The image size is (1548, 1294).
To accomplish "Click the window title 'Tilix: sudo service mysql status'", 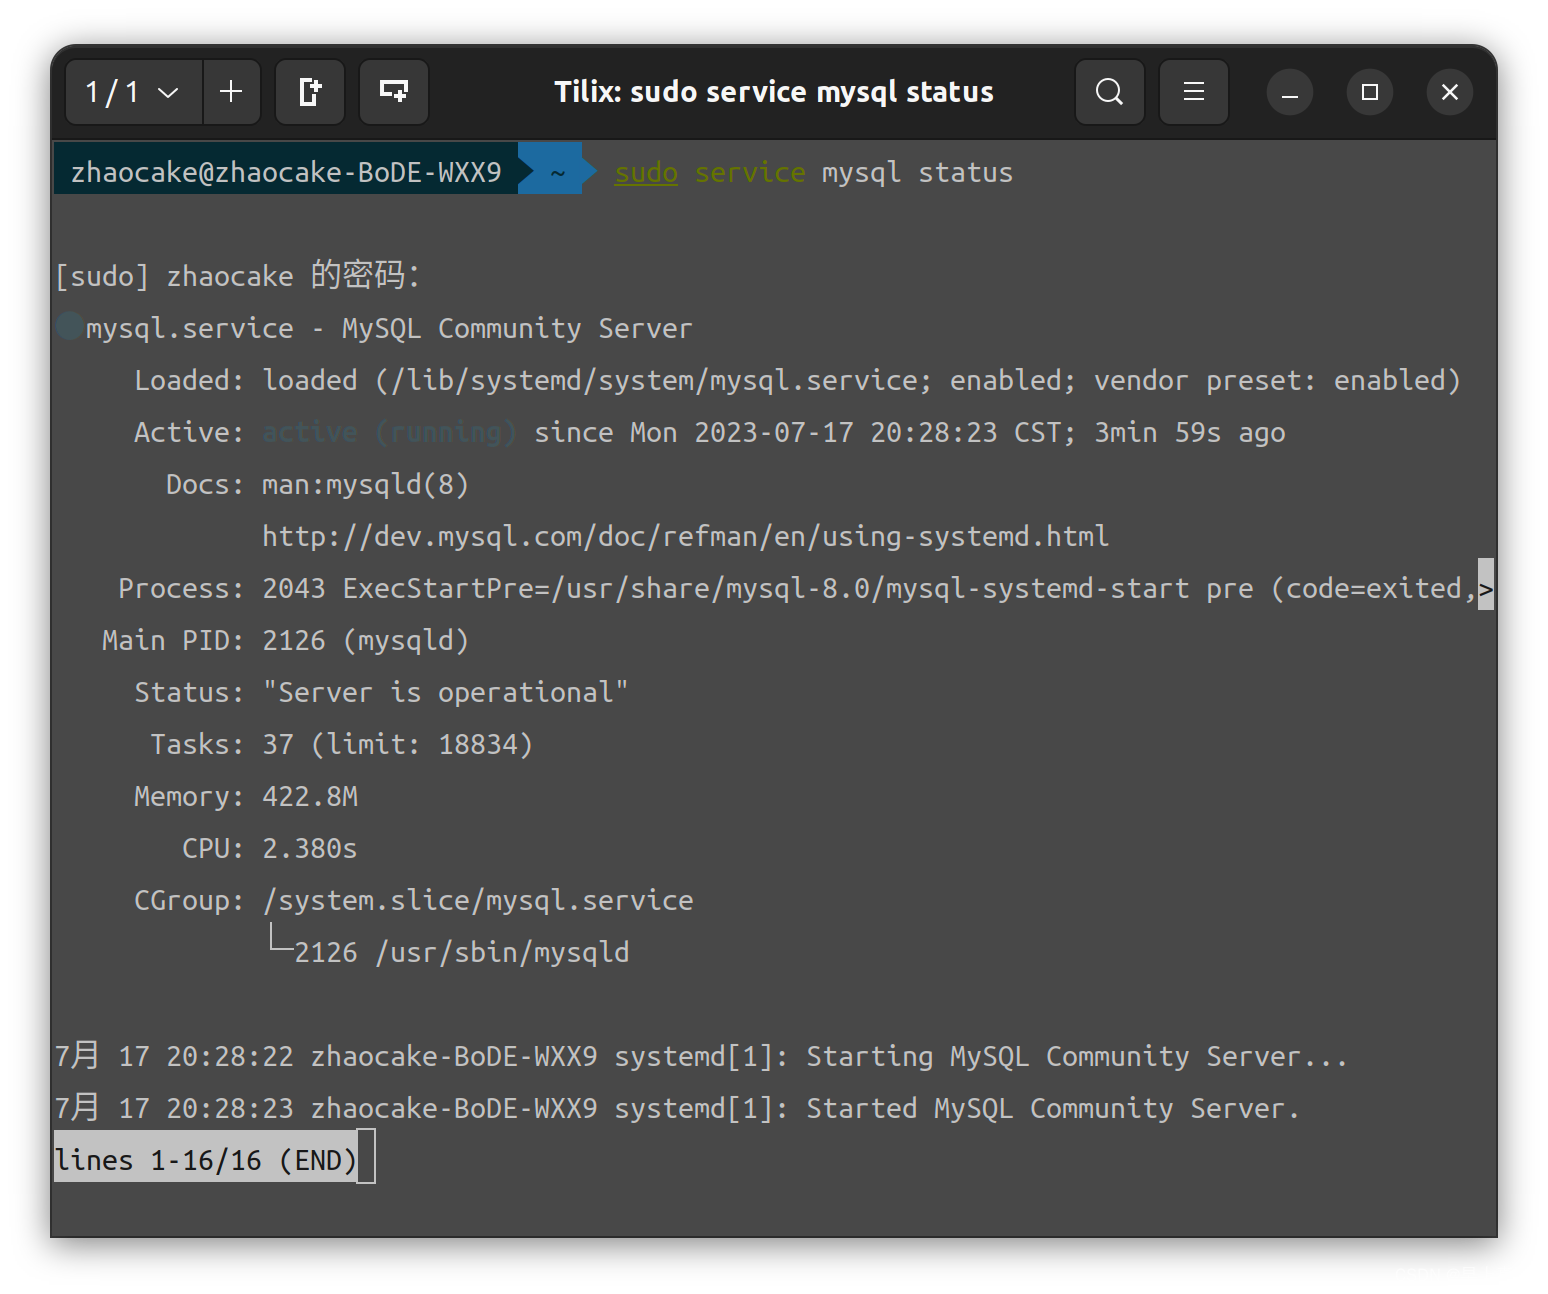I will click(x=774, y=92).
